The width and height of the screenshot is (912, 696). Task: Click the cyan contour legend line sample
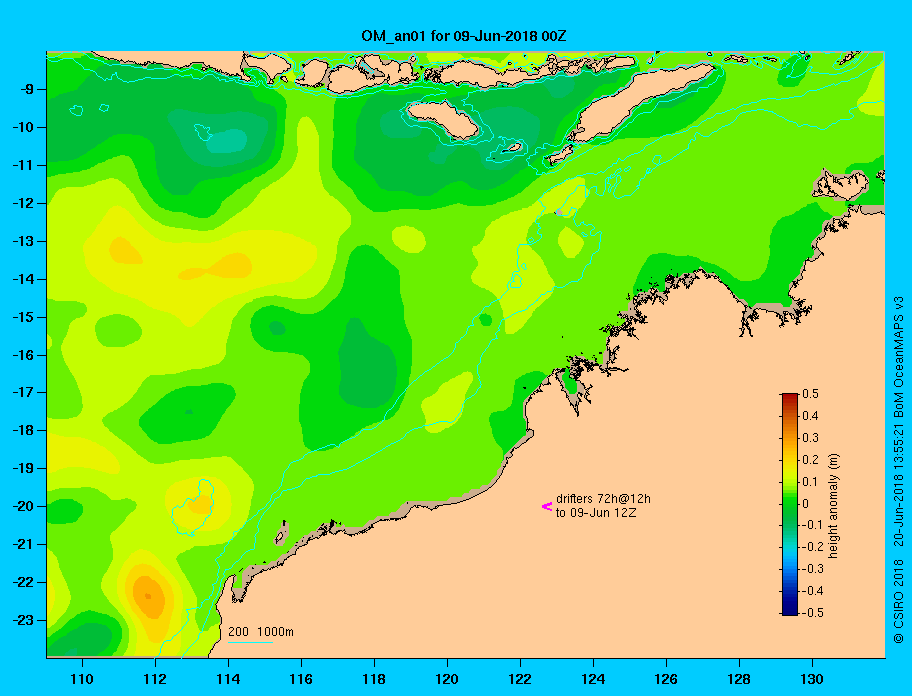point(250,642)
